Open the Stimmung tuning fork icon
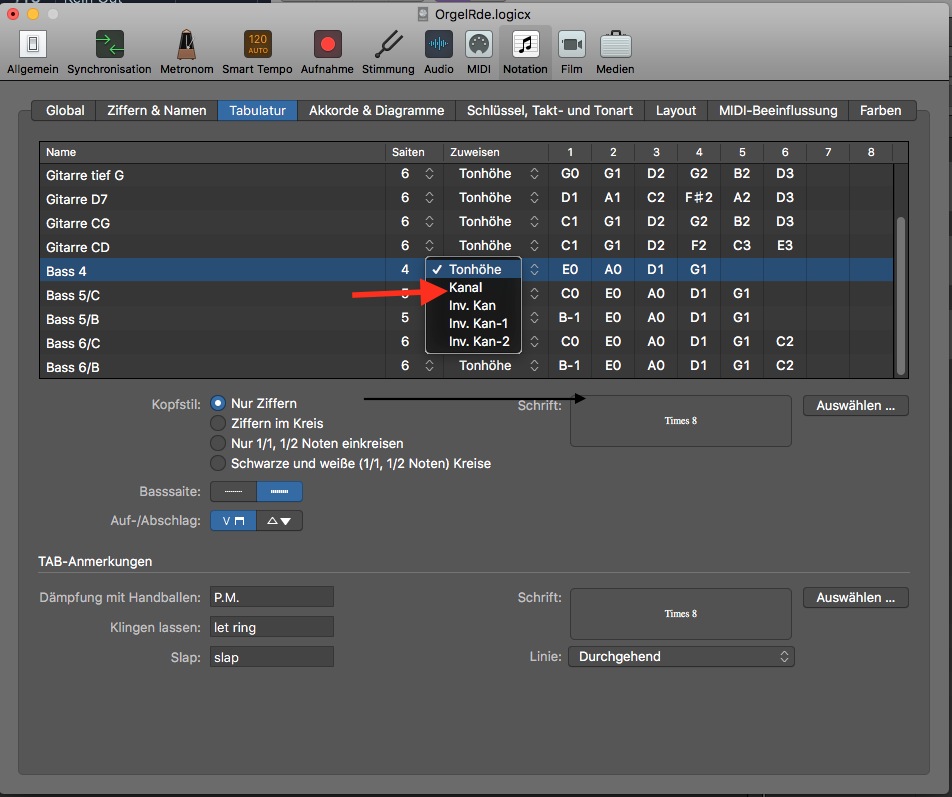952x797 pixels. tap(388, 45)
